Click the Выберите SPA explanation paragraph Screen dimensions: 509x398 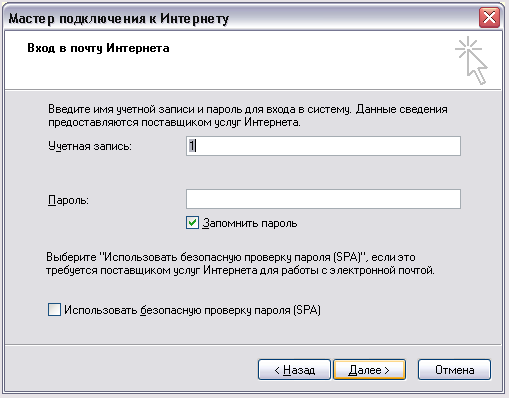(x=240, y=263)
